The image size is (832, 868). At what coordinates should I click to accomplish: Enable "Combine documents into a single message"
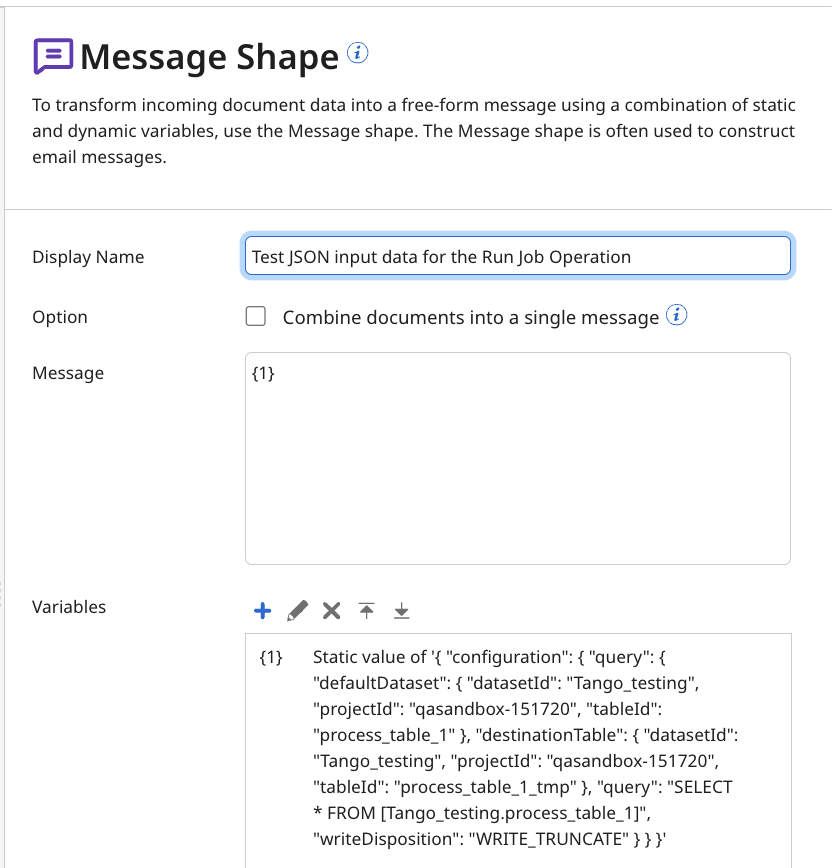[256, 316]
